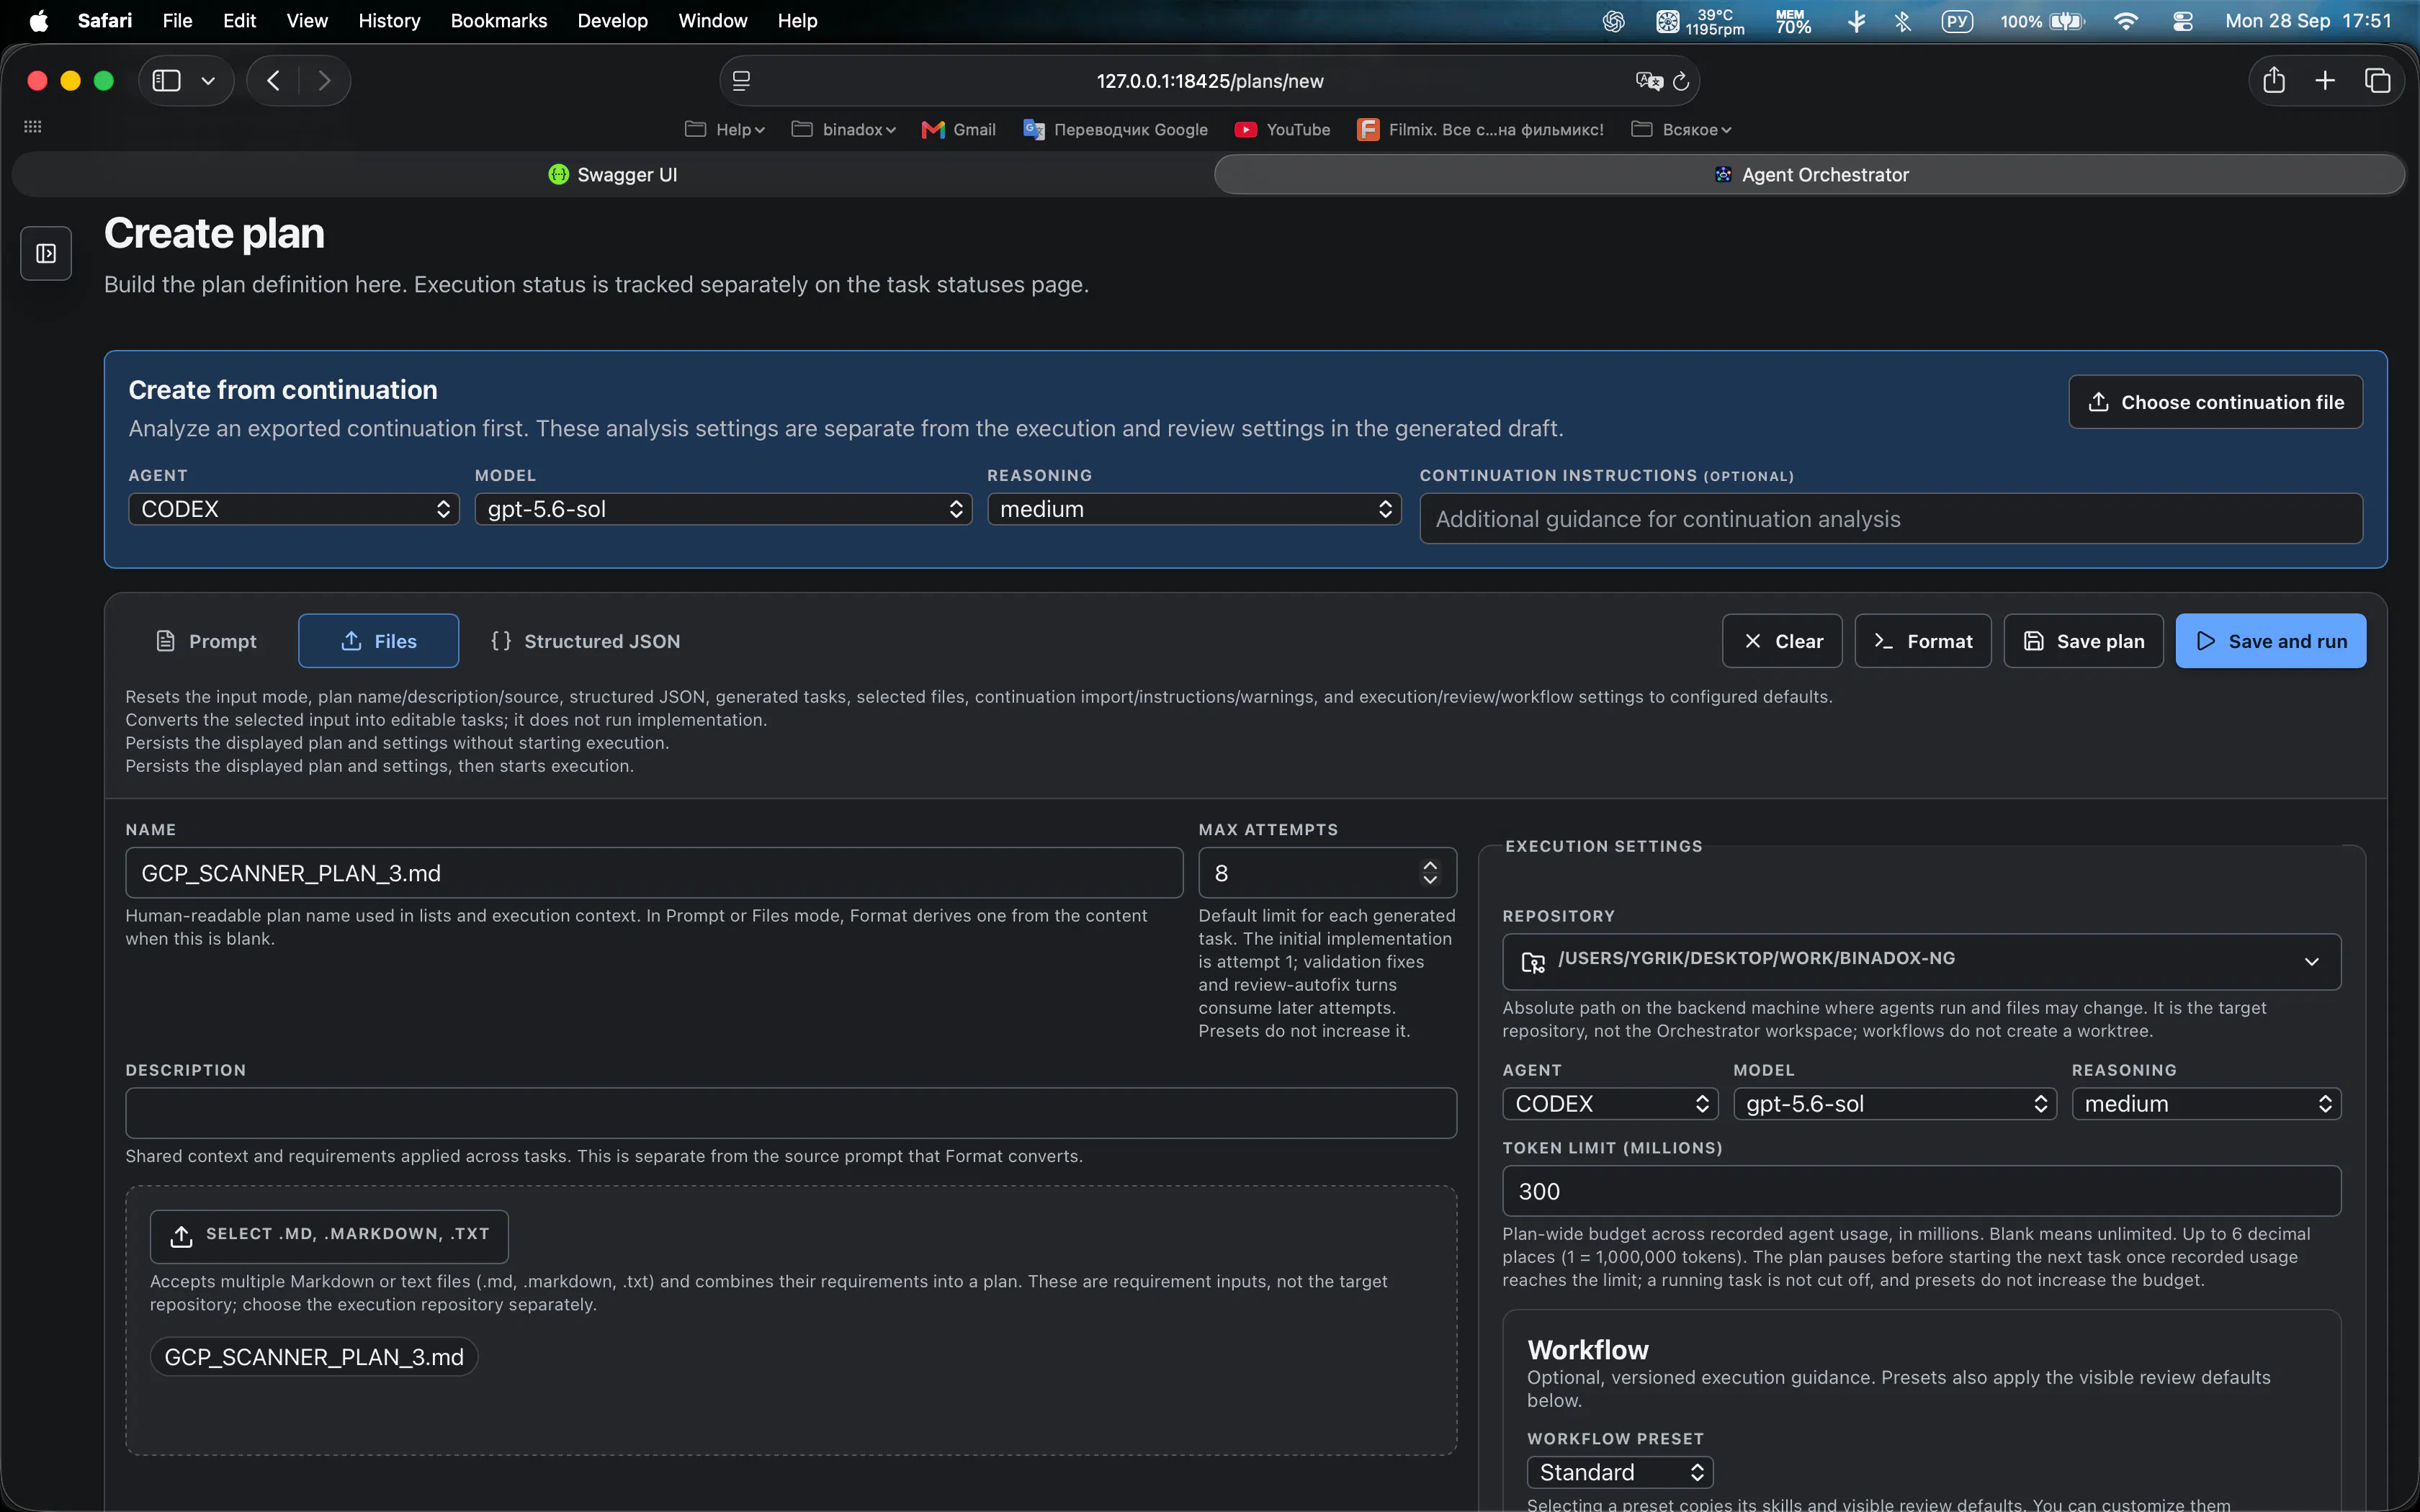Click the Format button
This screenshot has height=1512, width=2420.
(x=1923, y=641)
